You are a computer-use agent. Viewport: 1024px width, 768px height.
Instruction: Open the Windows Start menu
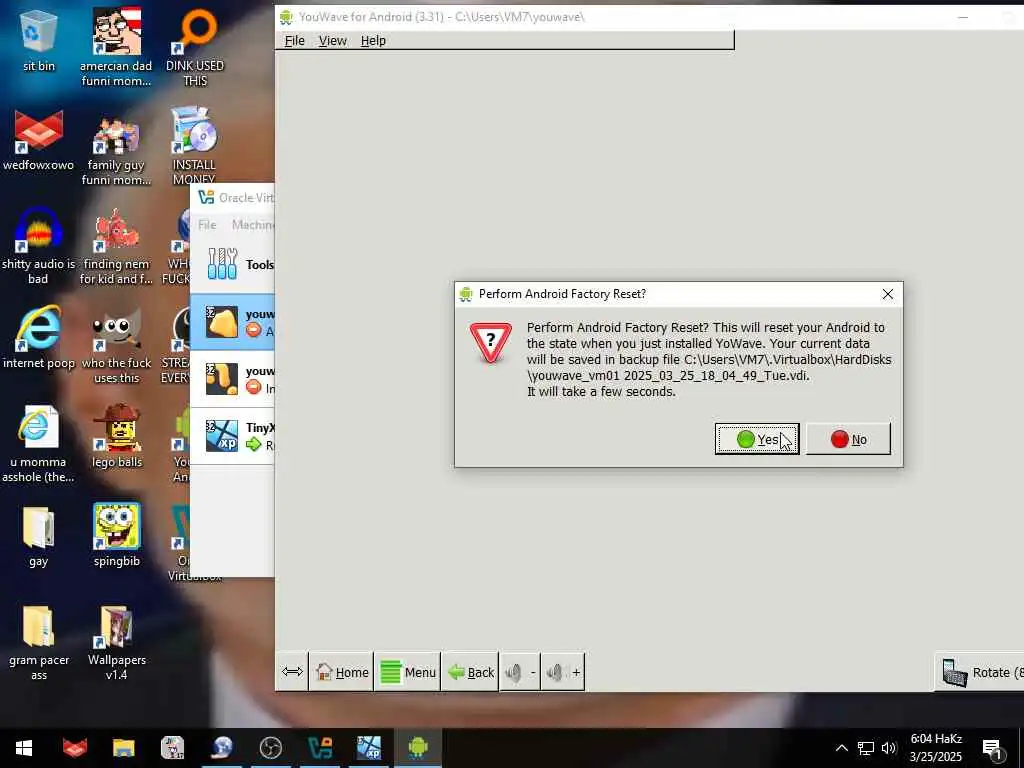coord(24,748)
